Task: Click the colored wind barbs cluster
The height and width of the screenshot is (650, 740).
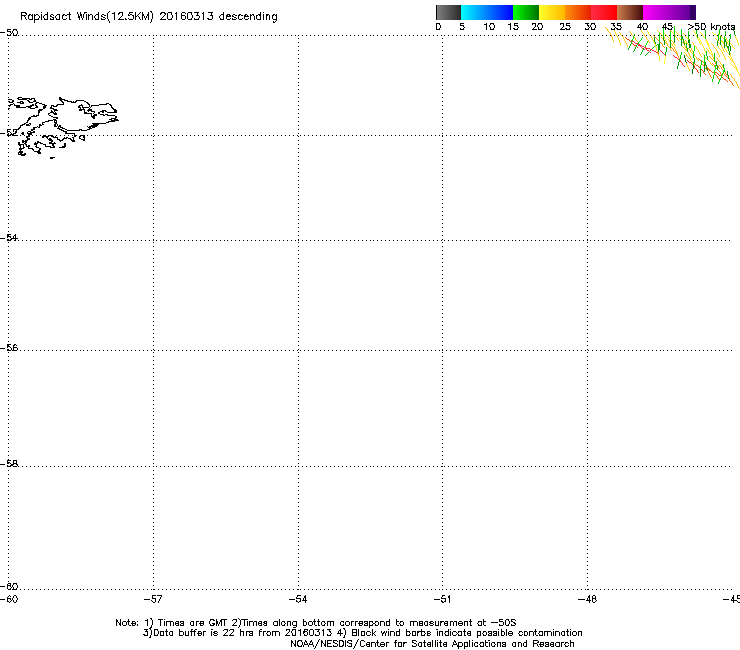Action: 673,57
